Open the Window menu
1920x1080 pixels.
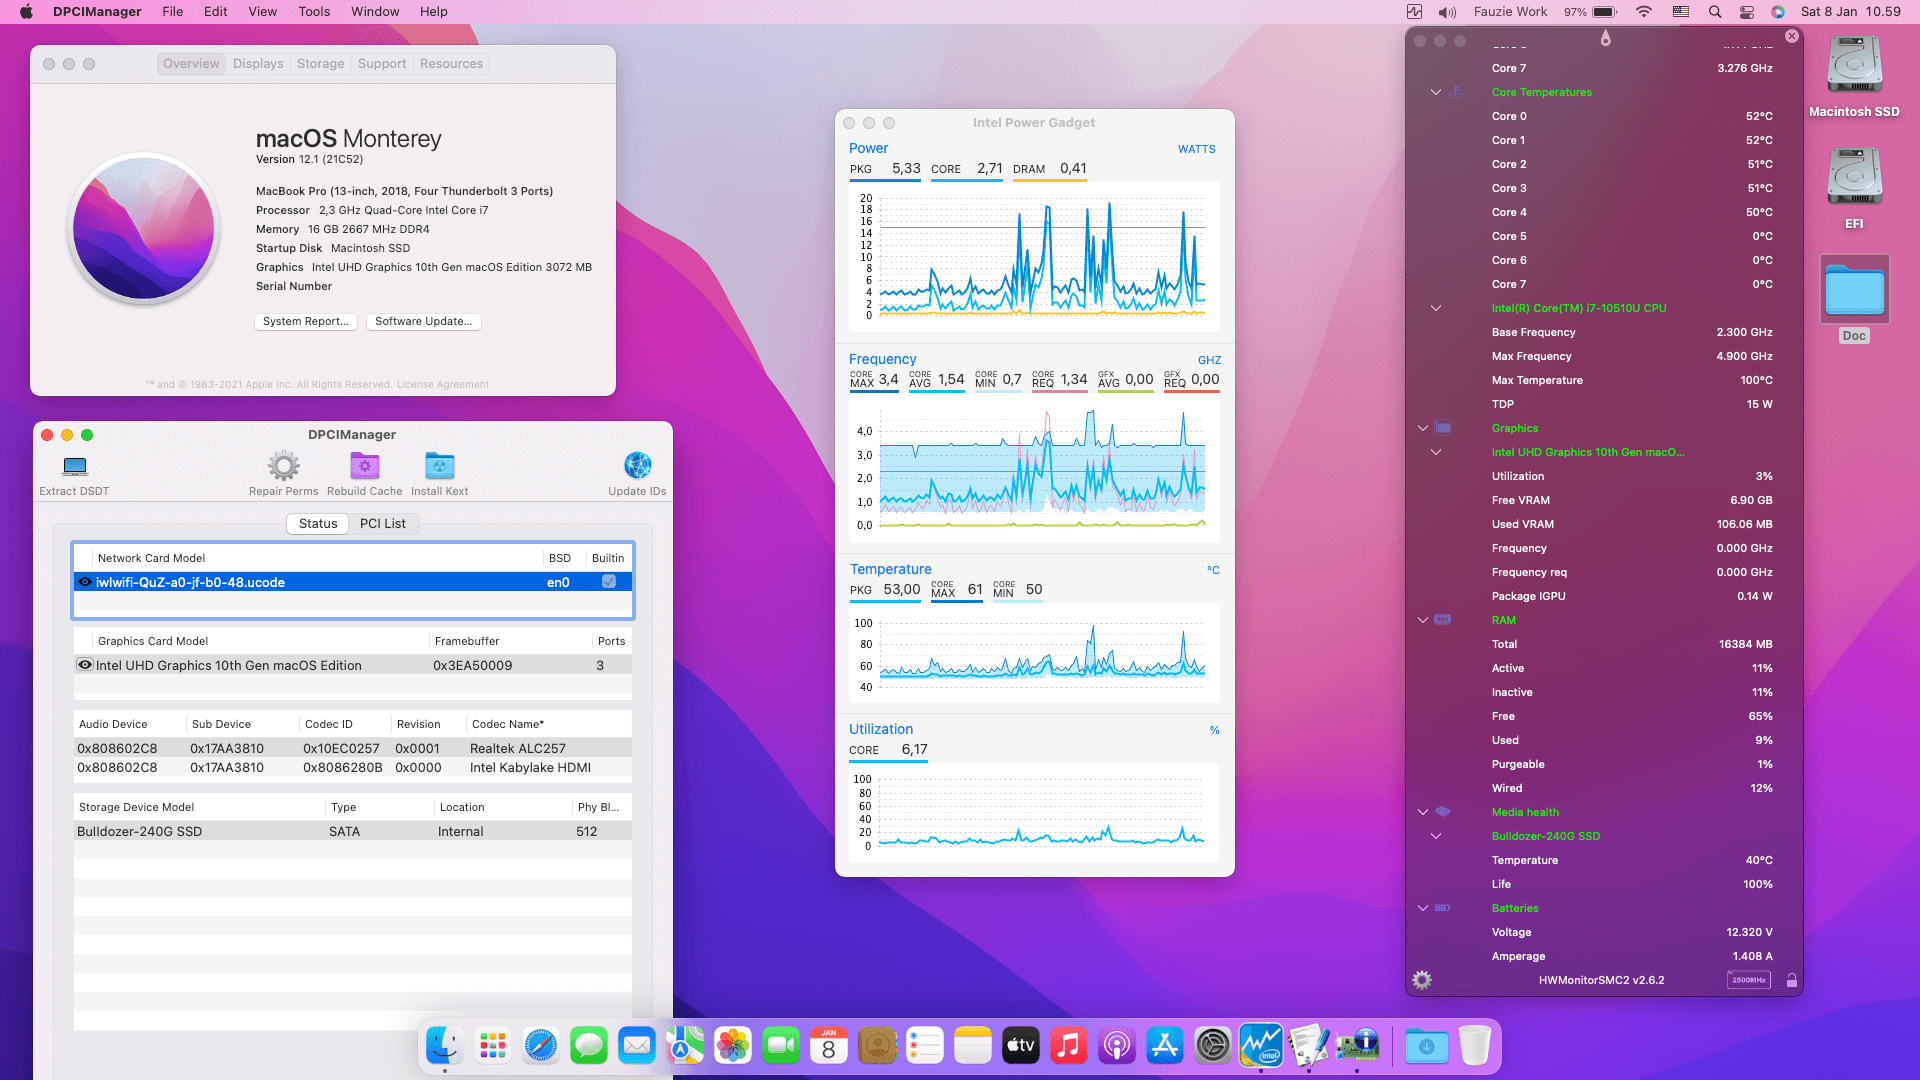375,12
